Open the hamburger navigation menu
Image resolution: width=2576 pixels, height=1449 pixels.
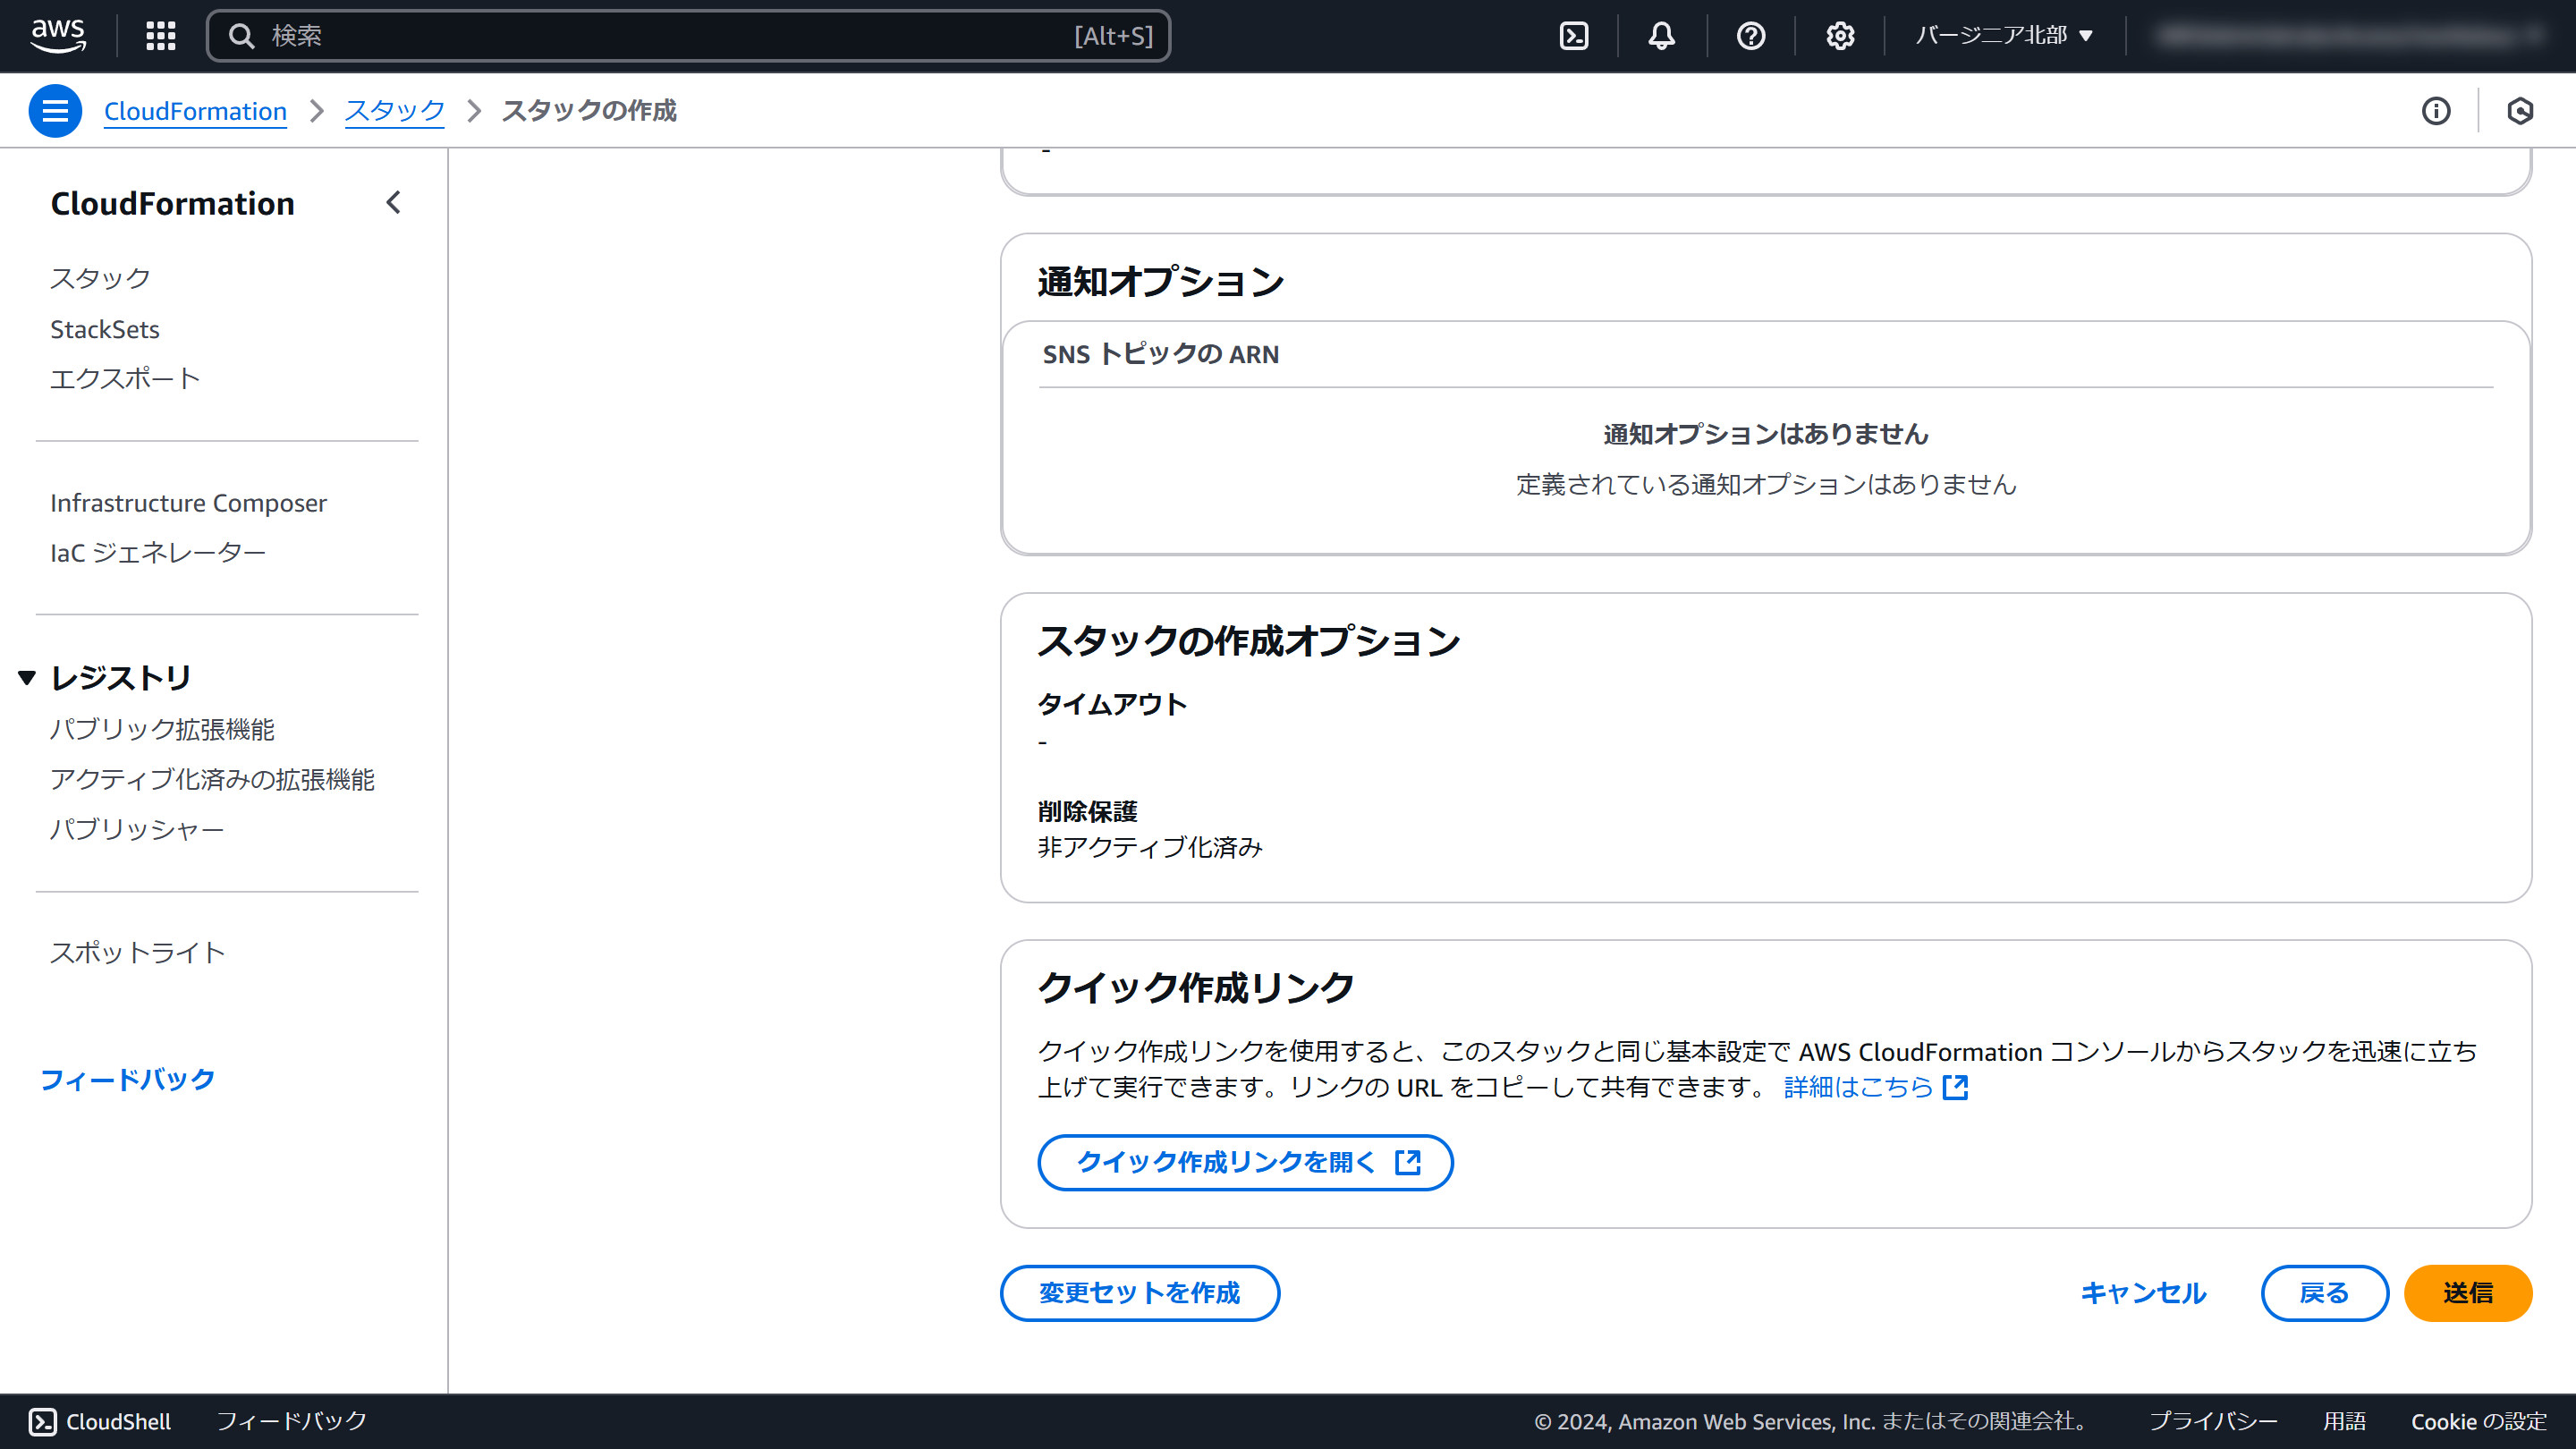55,110
